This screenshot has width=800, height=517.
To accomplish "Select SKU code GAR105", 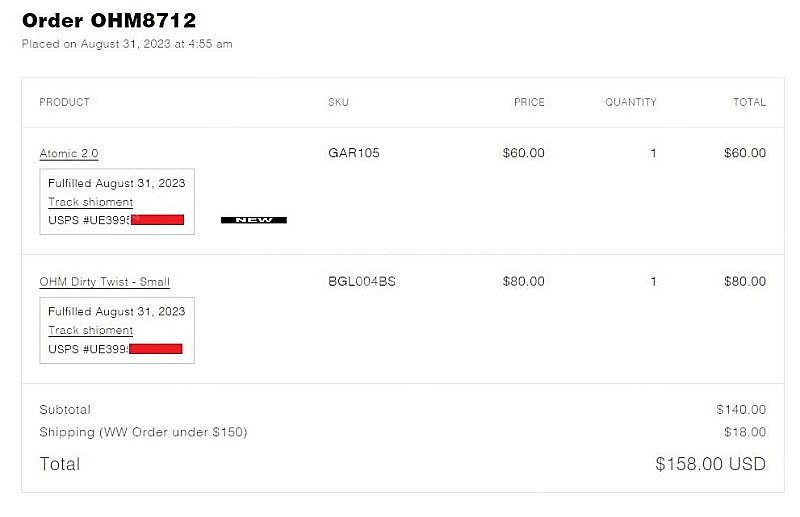I will pyautogui.click(x=354, y=153).
